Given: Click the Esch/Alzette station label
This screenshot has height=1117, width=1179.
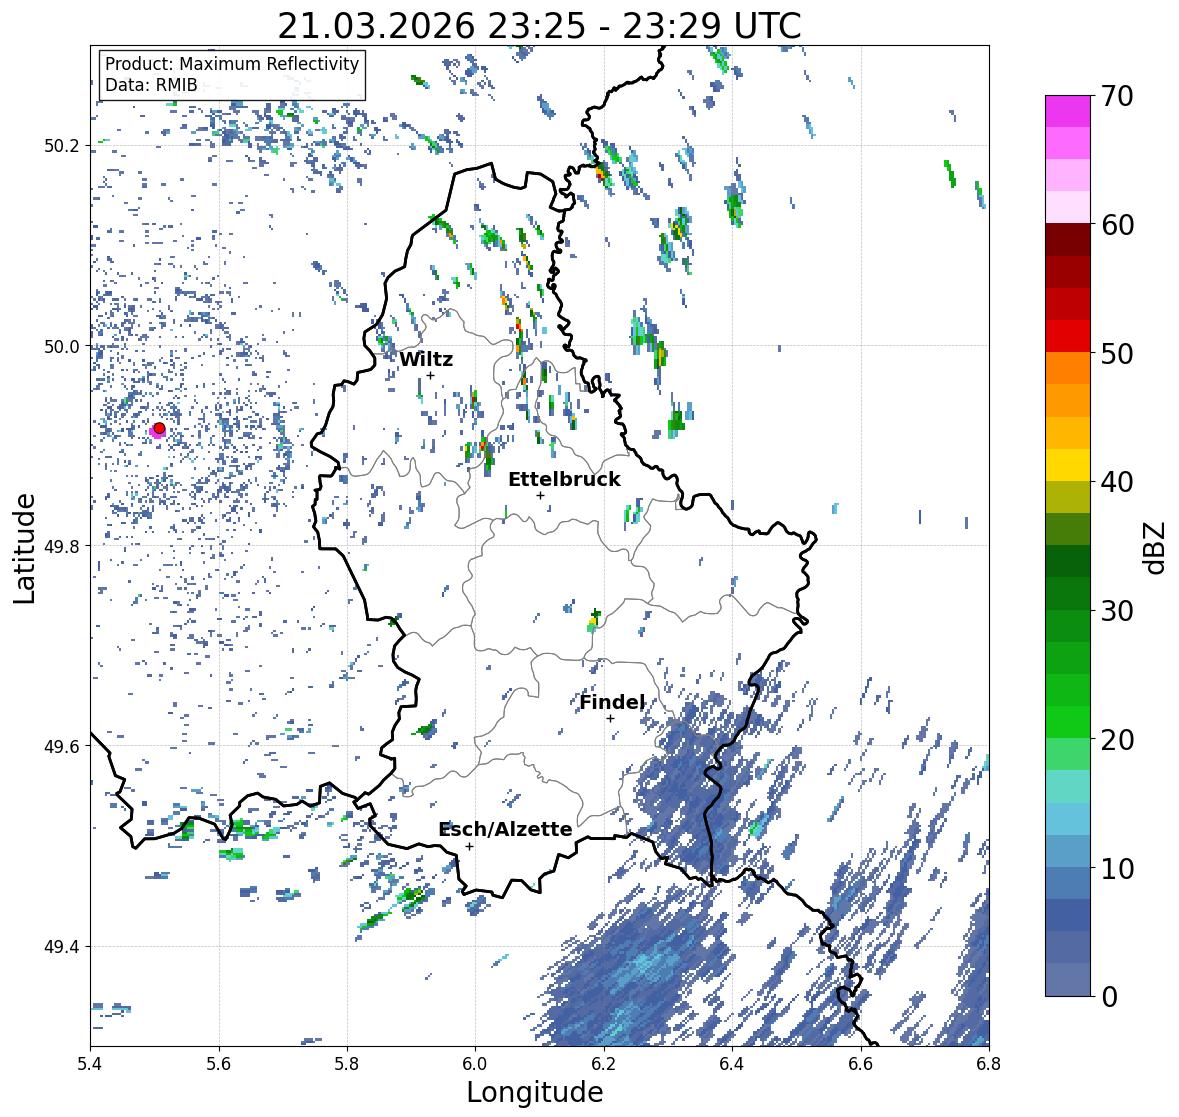Looking at the screenshot, I should [505, 829].
